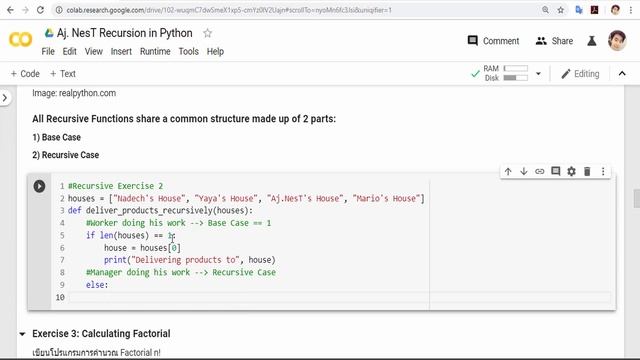
Task: Open the Insert menu
Action: click(121, 51)
